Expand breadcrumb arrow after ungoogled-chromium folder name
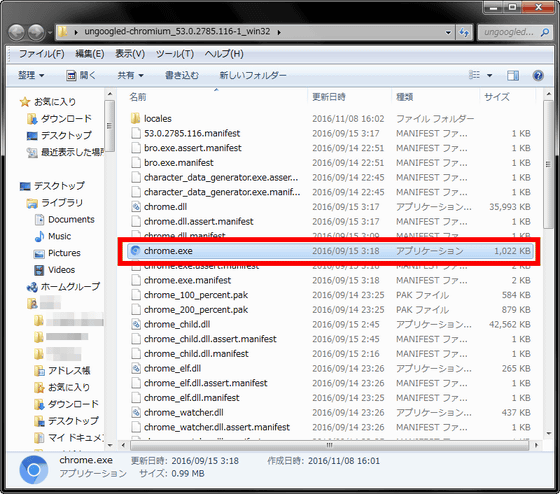 279,33
